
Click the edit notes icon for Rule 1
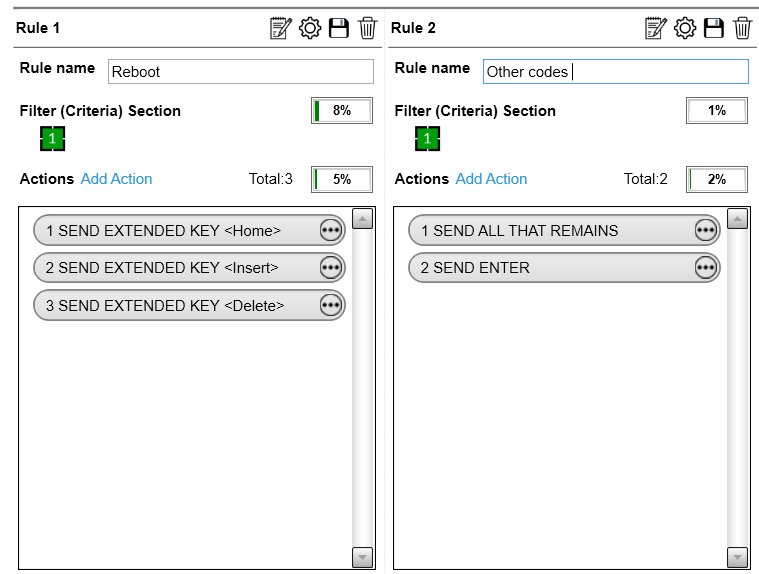281,28
